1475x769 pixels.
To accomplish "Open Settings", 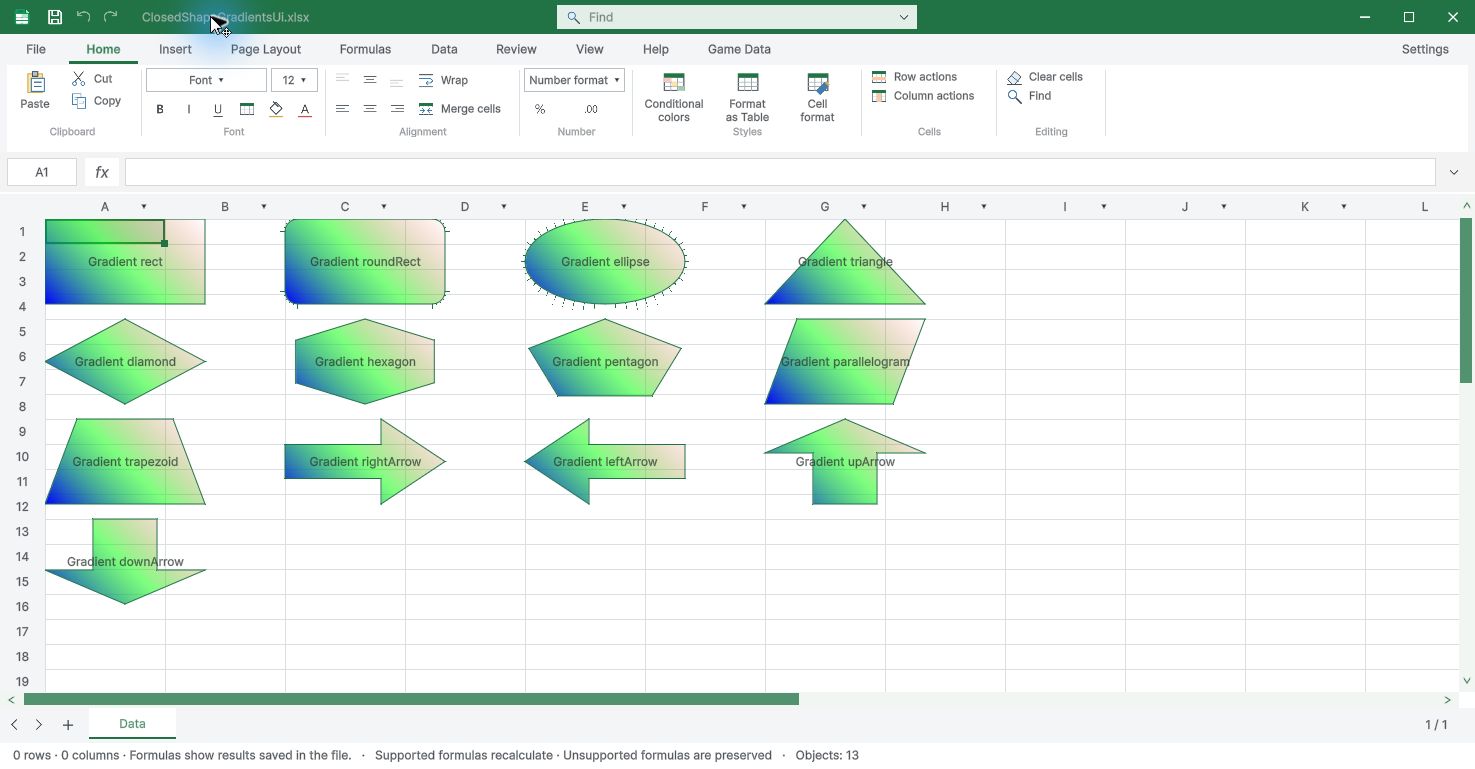I will tap(1425, 49).
